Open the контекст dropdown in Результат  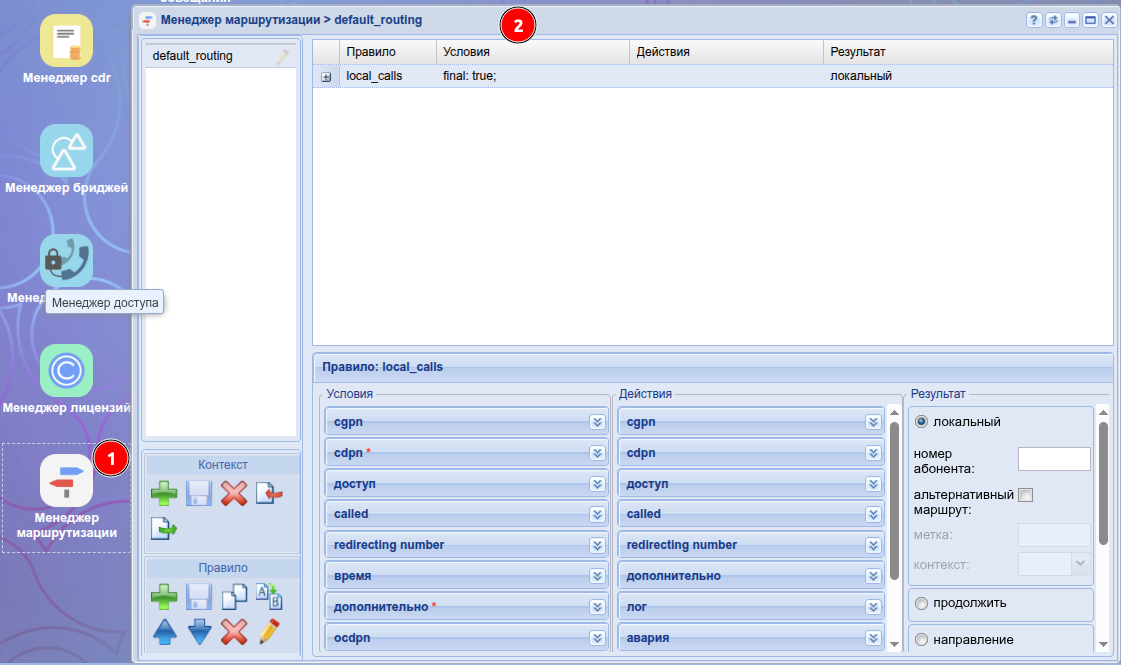(1080, 564)
